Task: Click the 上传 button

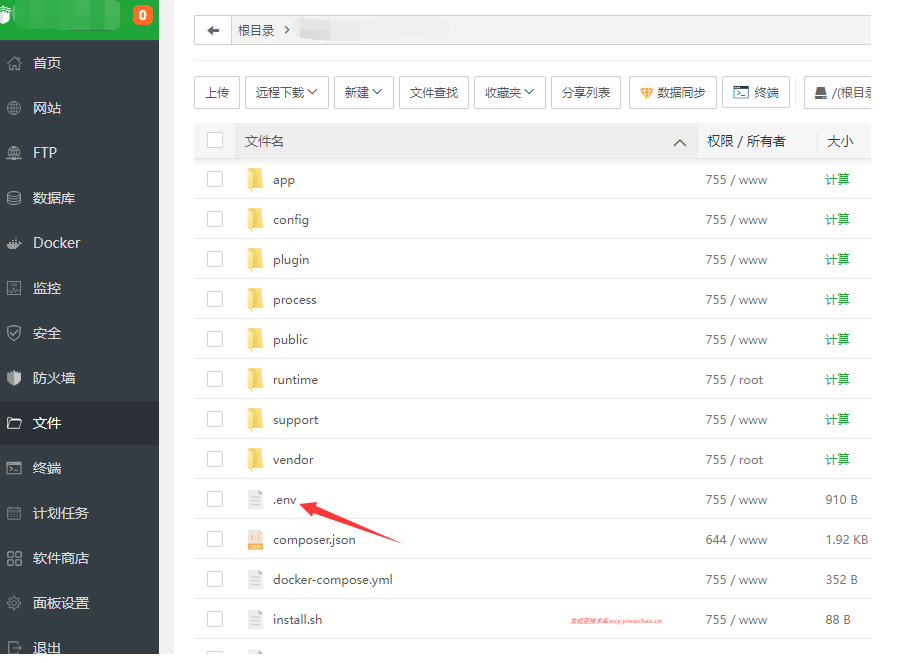Action: pos(217,93)
